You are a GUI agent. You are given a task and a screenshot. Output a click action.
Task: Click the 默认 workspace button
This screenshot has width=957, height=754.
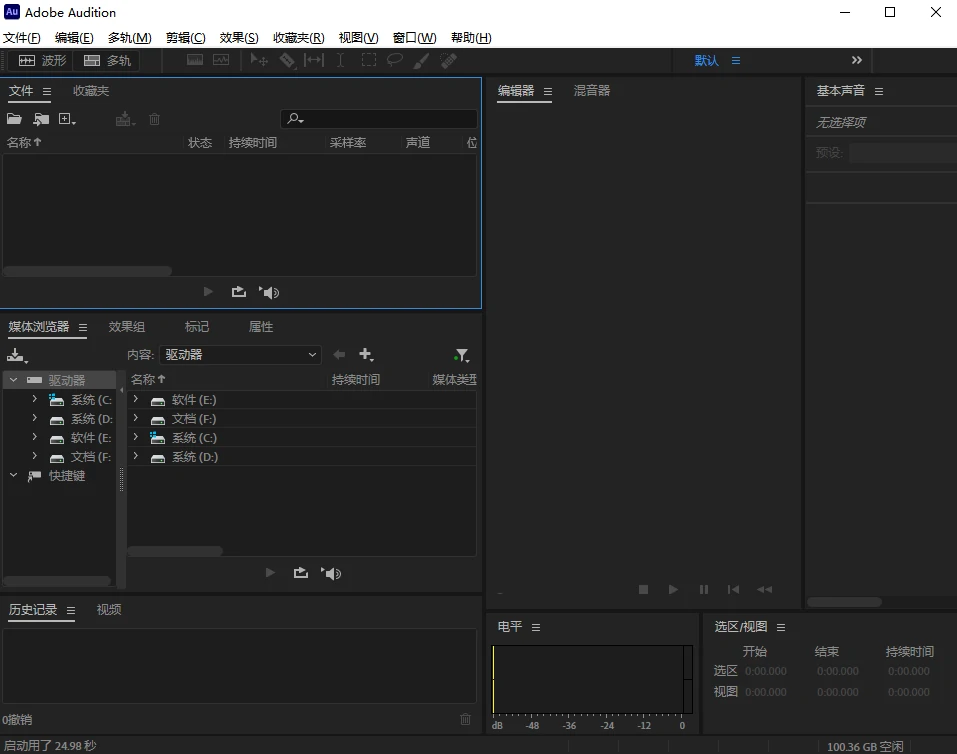pyautogui.click(x=706, y=61)
